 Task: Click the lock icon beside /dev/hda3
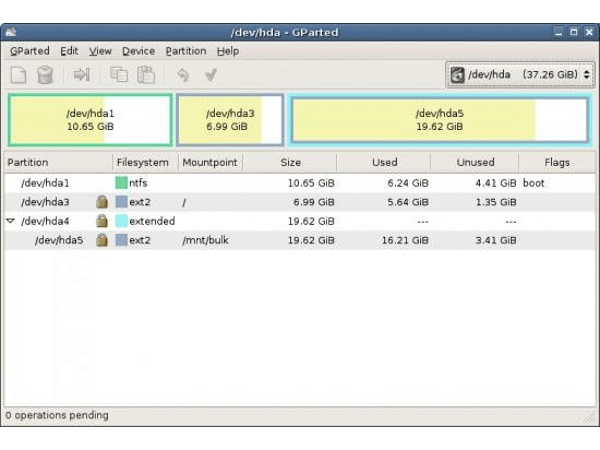tap(101, 202)
